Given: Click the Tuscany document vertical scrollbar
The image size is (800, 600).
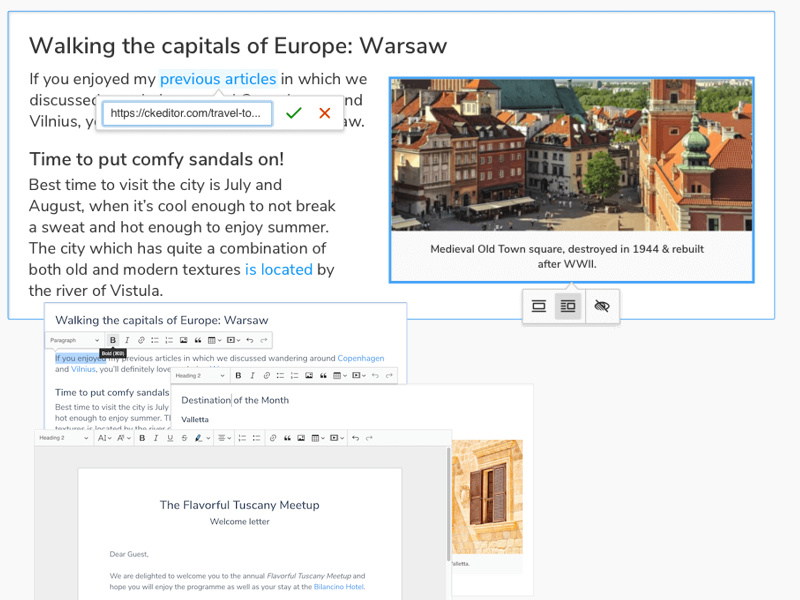Looking at the screenshot, I should (448, 505).
